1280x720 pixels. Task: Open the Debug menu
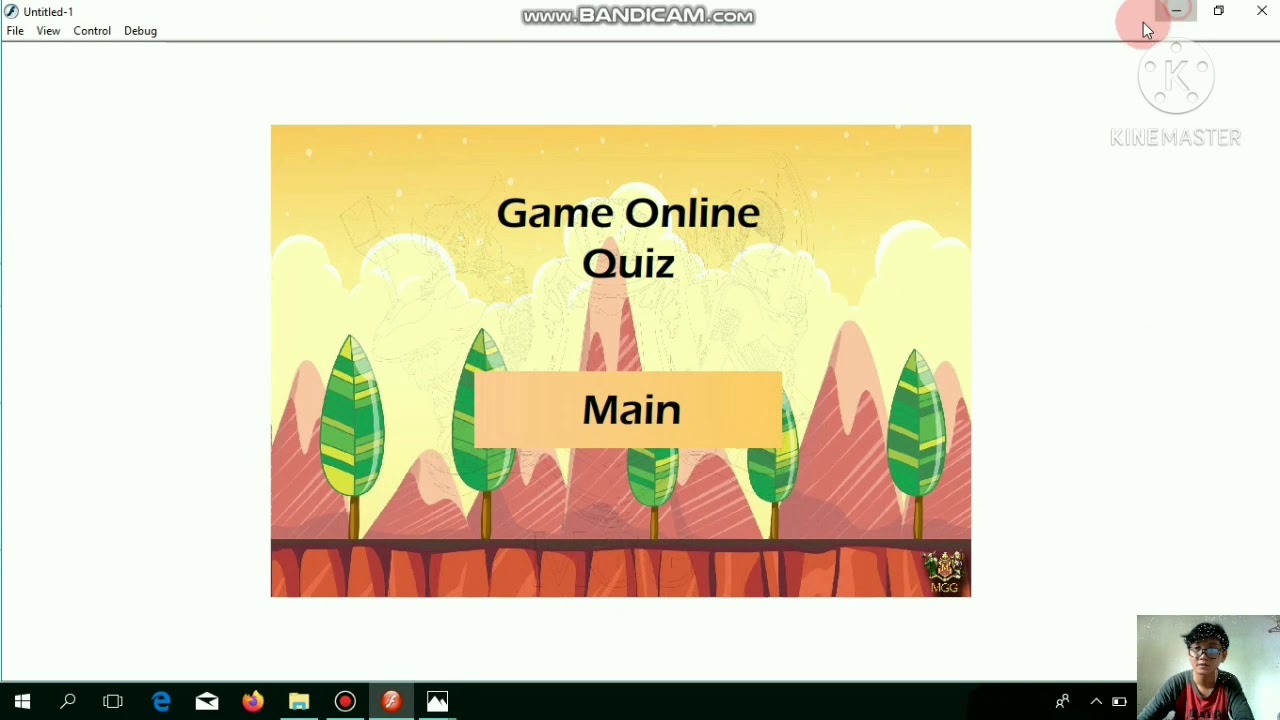pos(140,31)
